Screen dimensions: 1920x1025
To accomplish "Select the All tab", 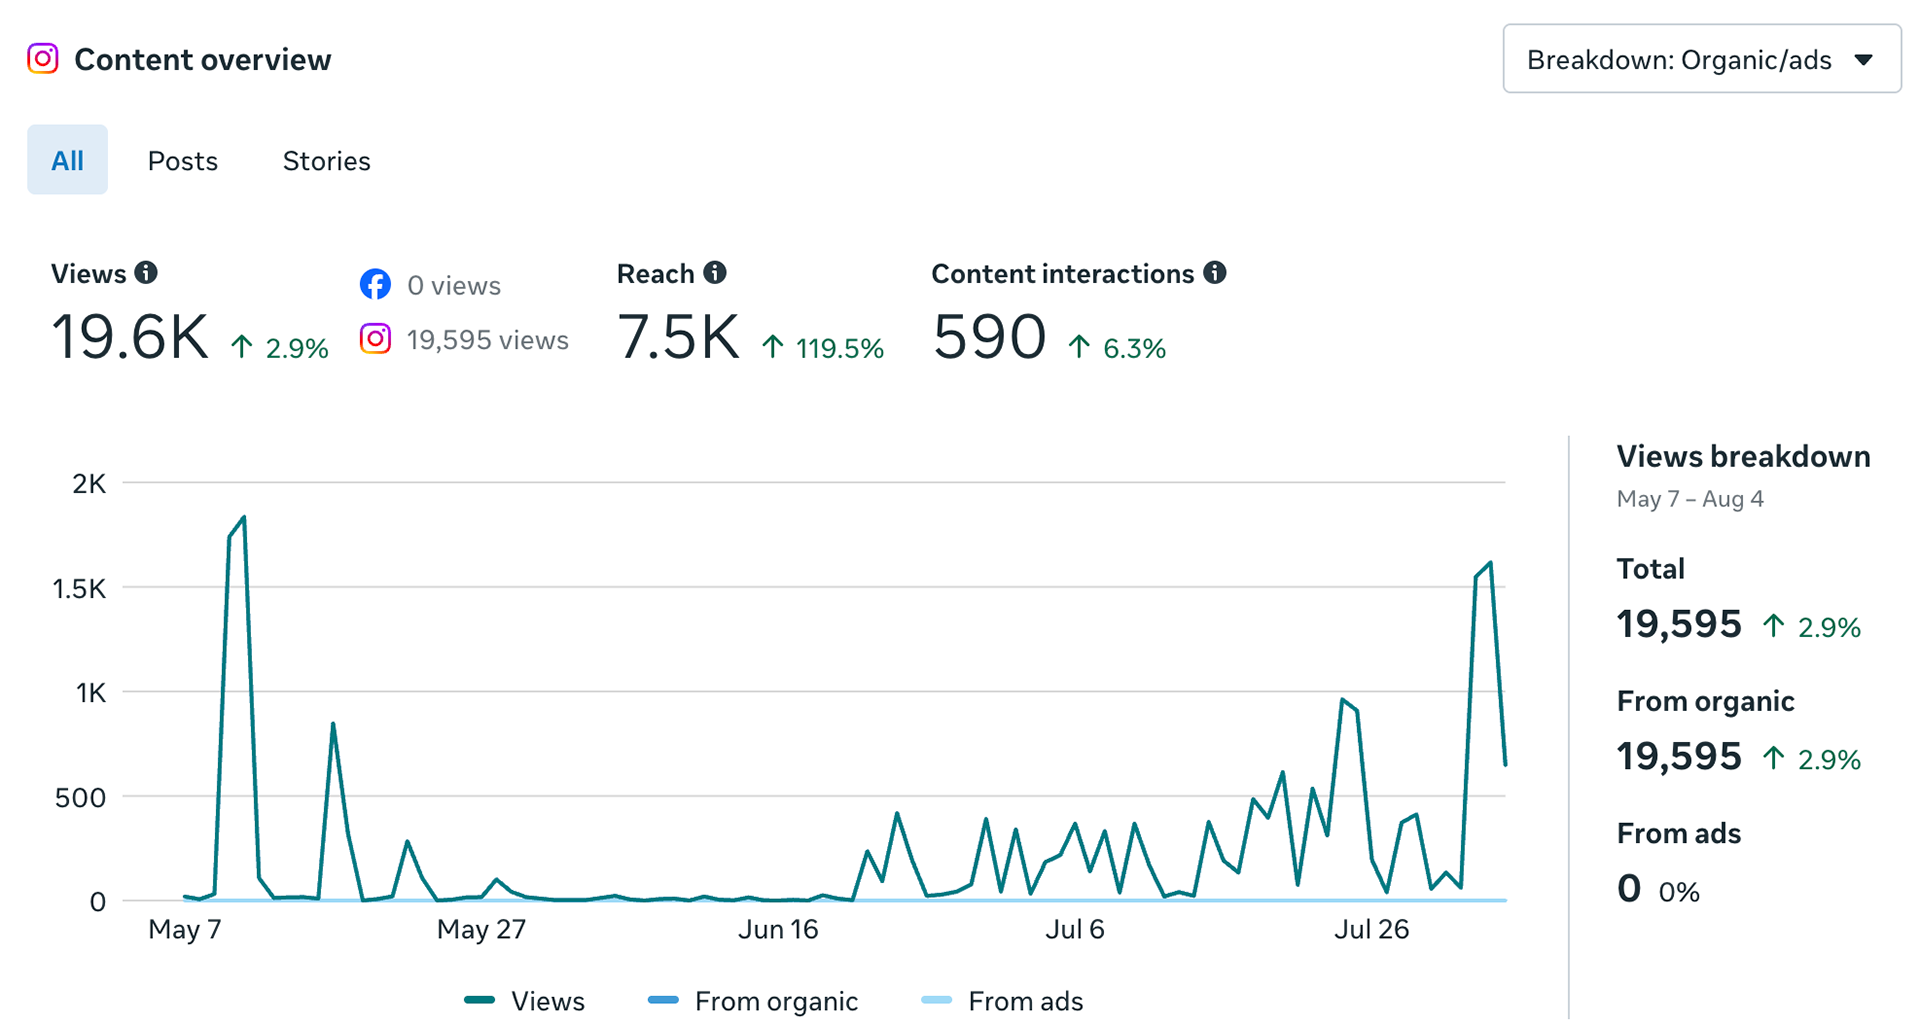I will [67, 160].
